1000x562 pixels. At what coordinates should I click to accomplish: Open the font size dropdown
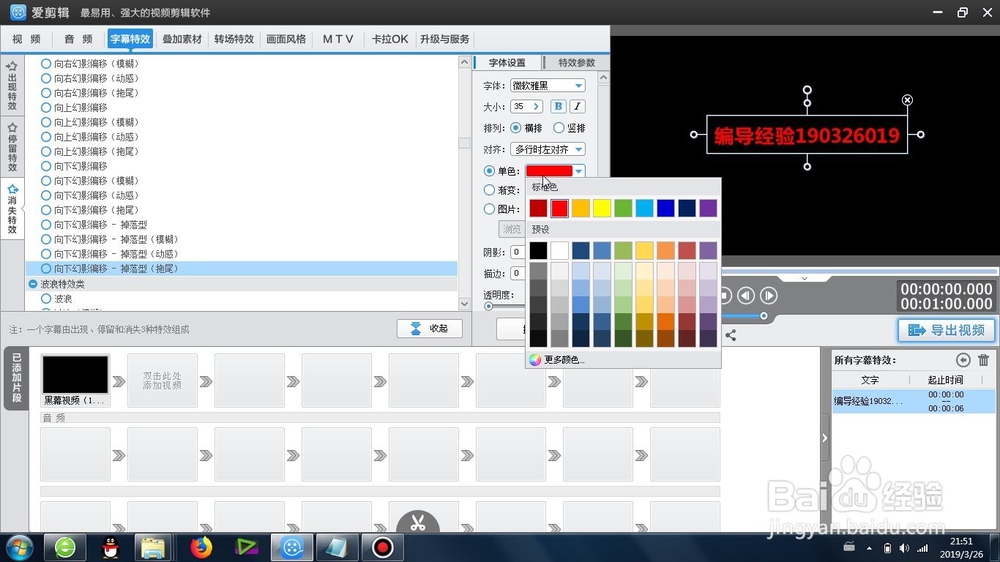tap(536, 107)
